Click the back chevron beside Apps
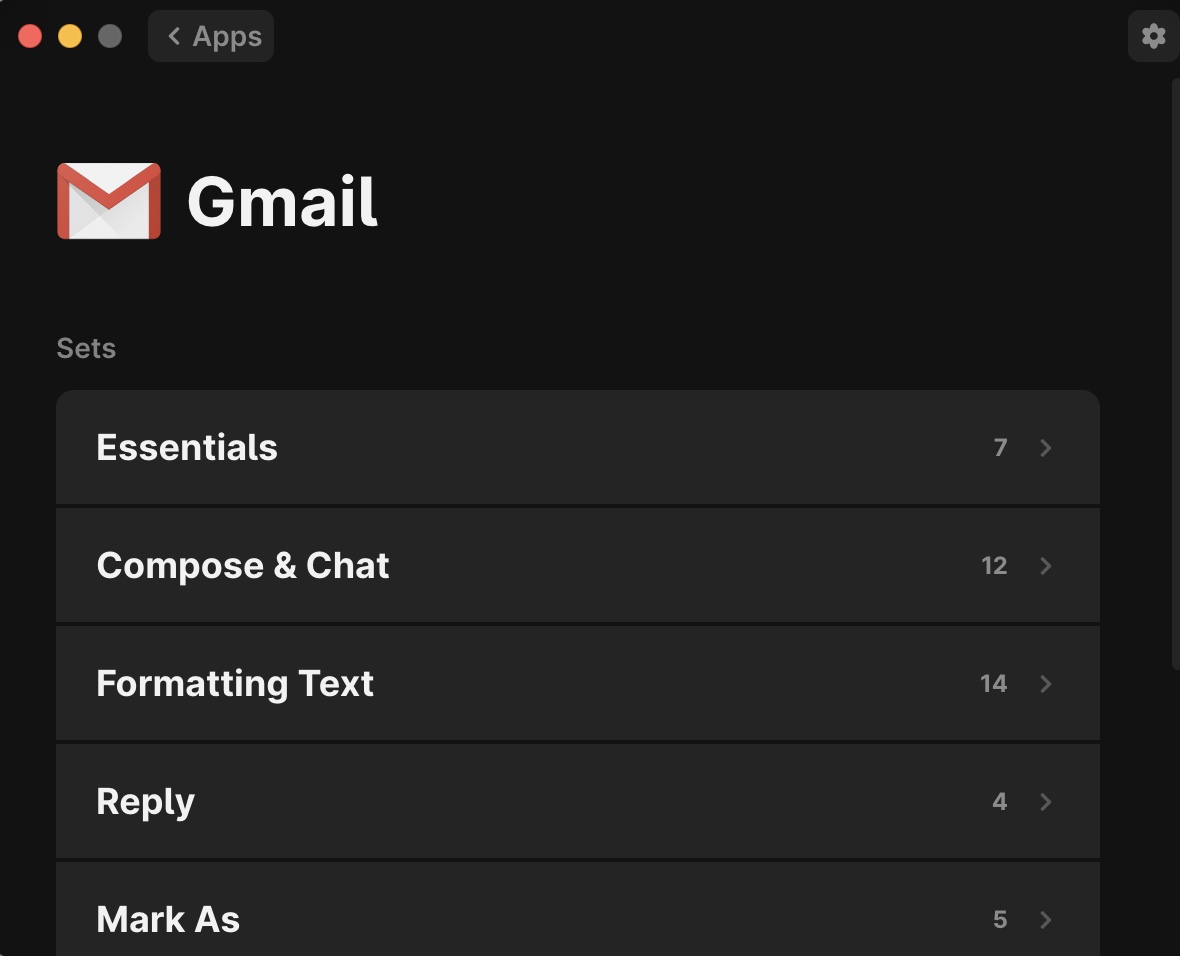This screenshot has width=1180, height=956. point(174,36)
